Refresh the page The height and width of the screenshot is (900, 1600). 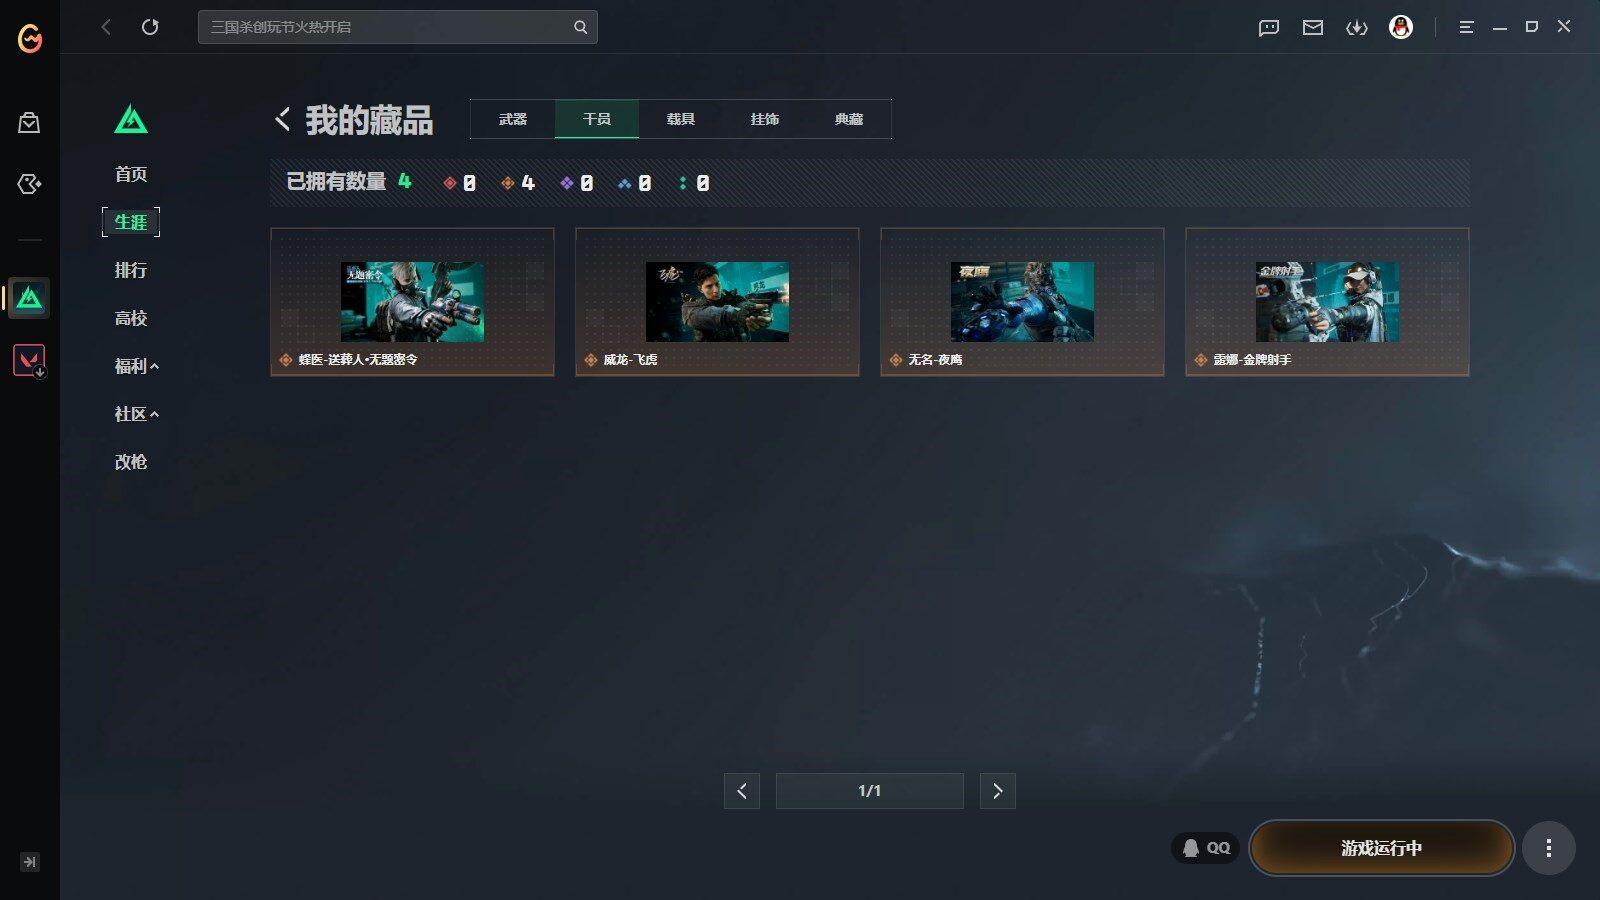click(x=150, y=27)
